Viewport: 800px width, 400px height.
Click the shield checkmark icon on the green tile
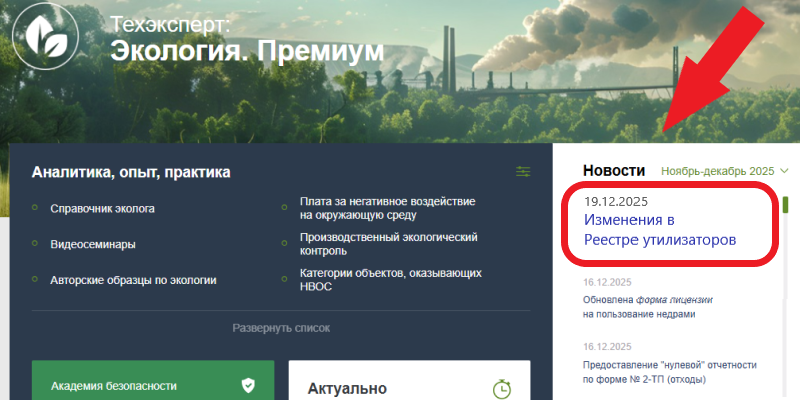(x=248, y=385)
